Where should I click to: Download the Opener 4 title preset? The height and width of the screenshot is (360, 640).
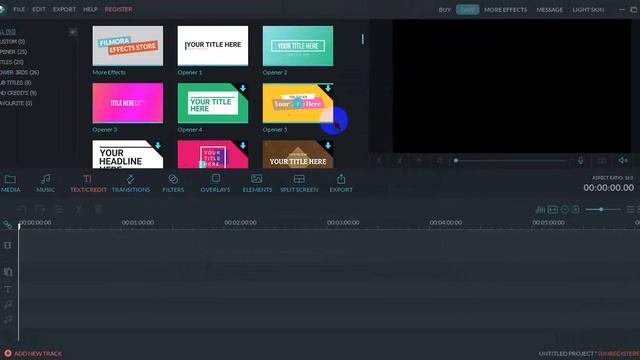pyautogui.click(x=243, y=88)
